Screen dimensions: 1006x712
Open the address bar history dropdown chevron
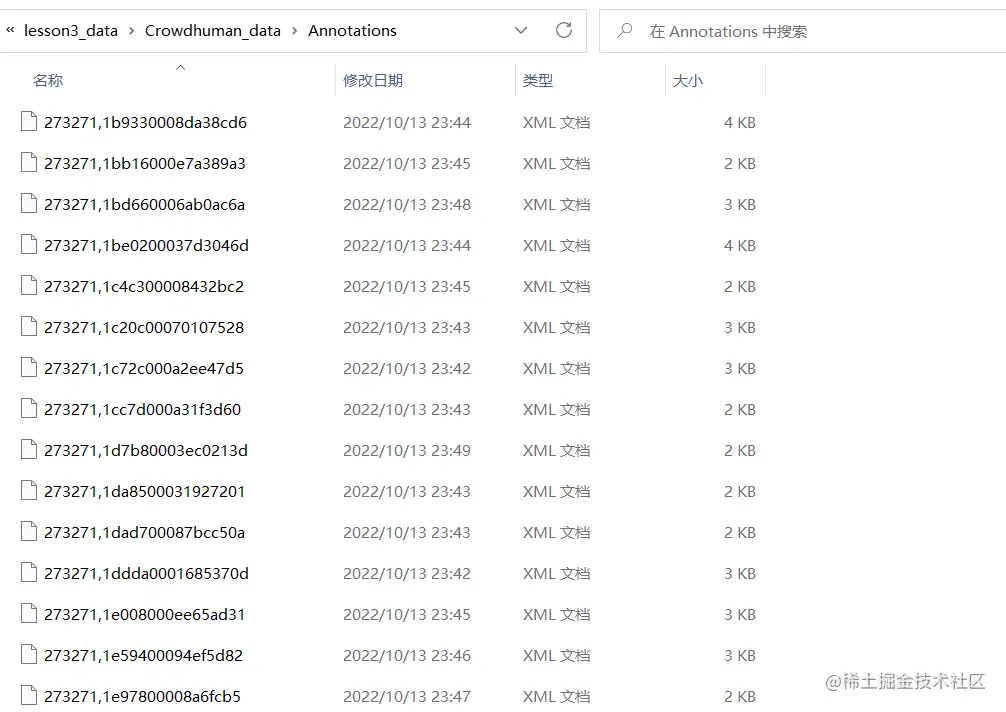(521, 30)
